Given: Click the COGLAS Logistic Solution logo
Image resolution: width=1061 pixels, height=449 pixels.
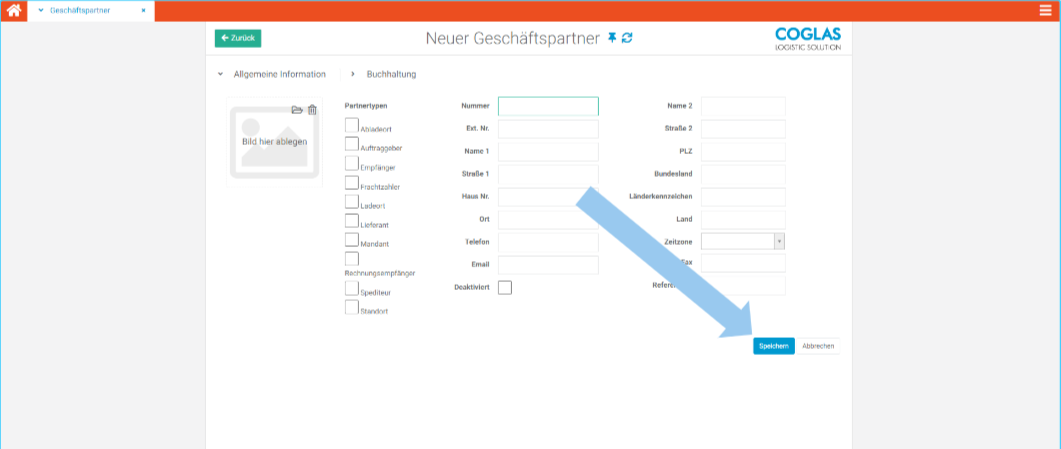Looking at the screenshot, I should point(807,38).
